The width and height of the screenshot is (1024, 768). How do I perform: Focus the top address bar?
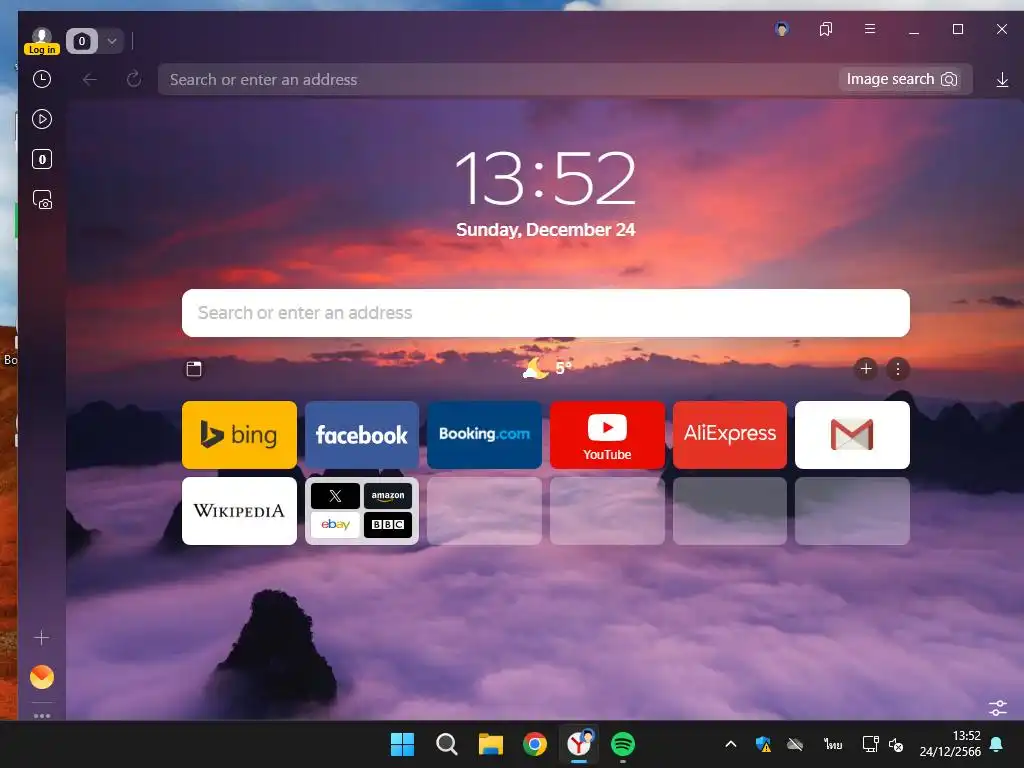[496, 80]
